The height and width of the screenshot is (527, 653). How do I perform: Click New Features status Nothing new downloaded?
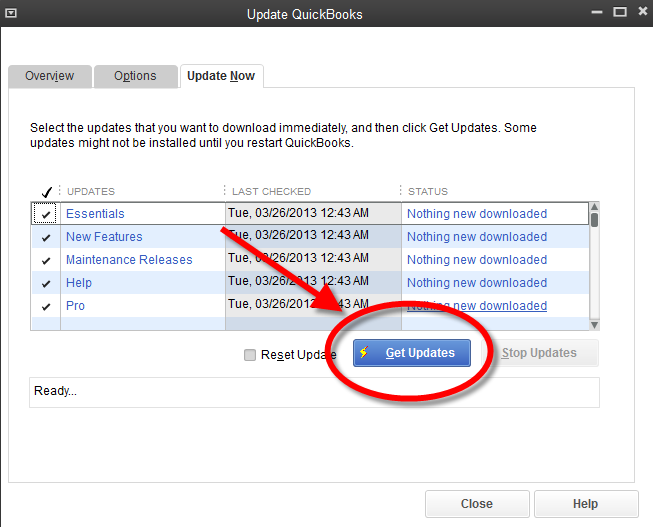pos(477,237)
